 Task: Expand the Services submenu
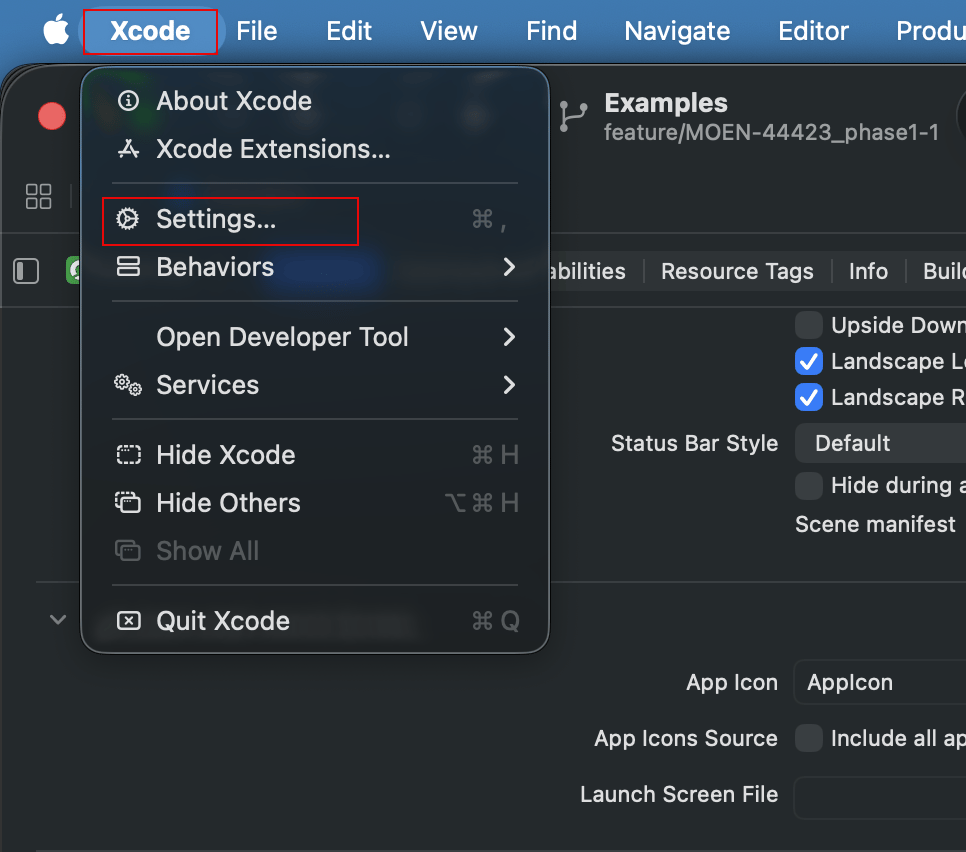tap(315, 385)
